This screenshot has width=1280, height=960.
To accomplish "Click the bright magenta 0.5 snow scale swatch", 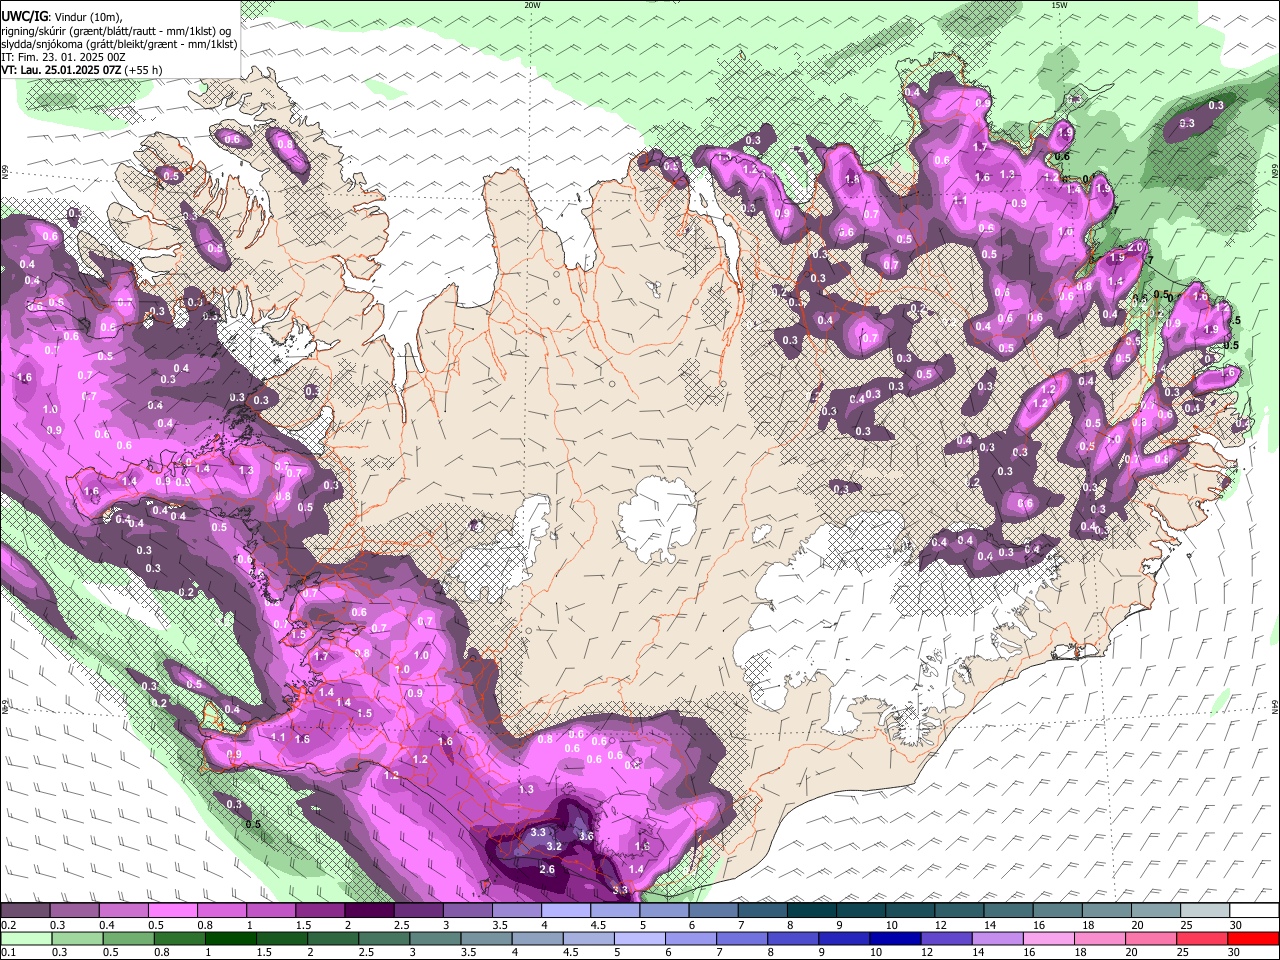I will pyautogui.click(x=172, y=911).
